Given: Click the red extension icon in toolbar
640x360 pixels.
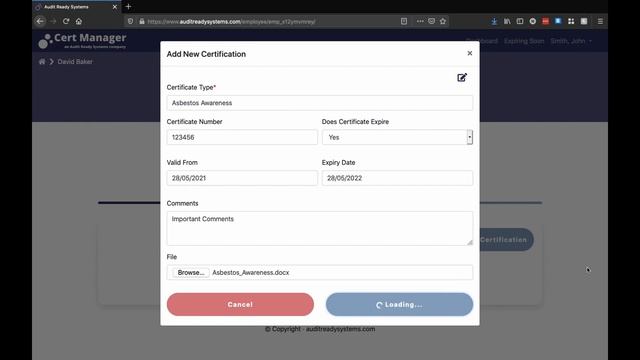Looking at the screenshot, I should point(545,21).
